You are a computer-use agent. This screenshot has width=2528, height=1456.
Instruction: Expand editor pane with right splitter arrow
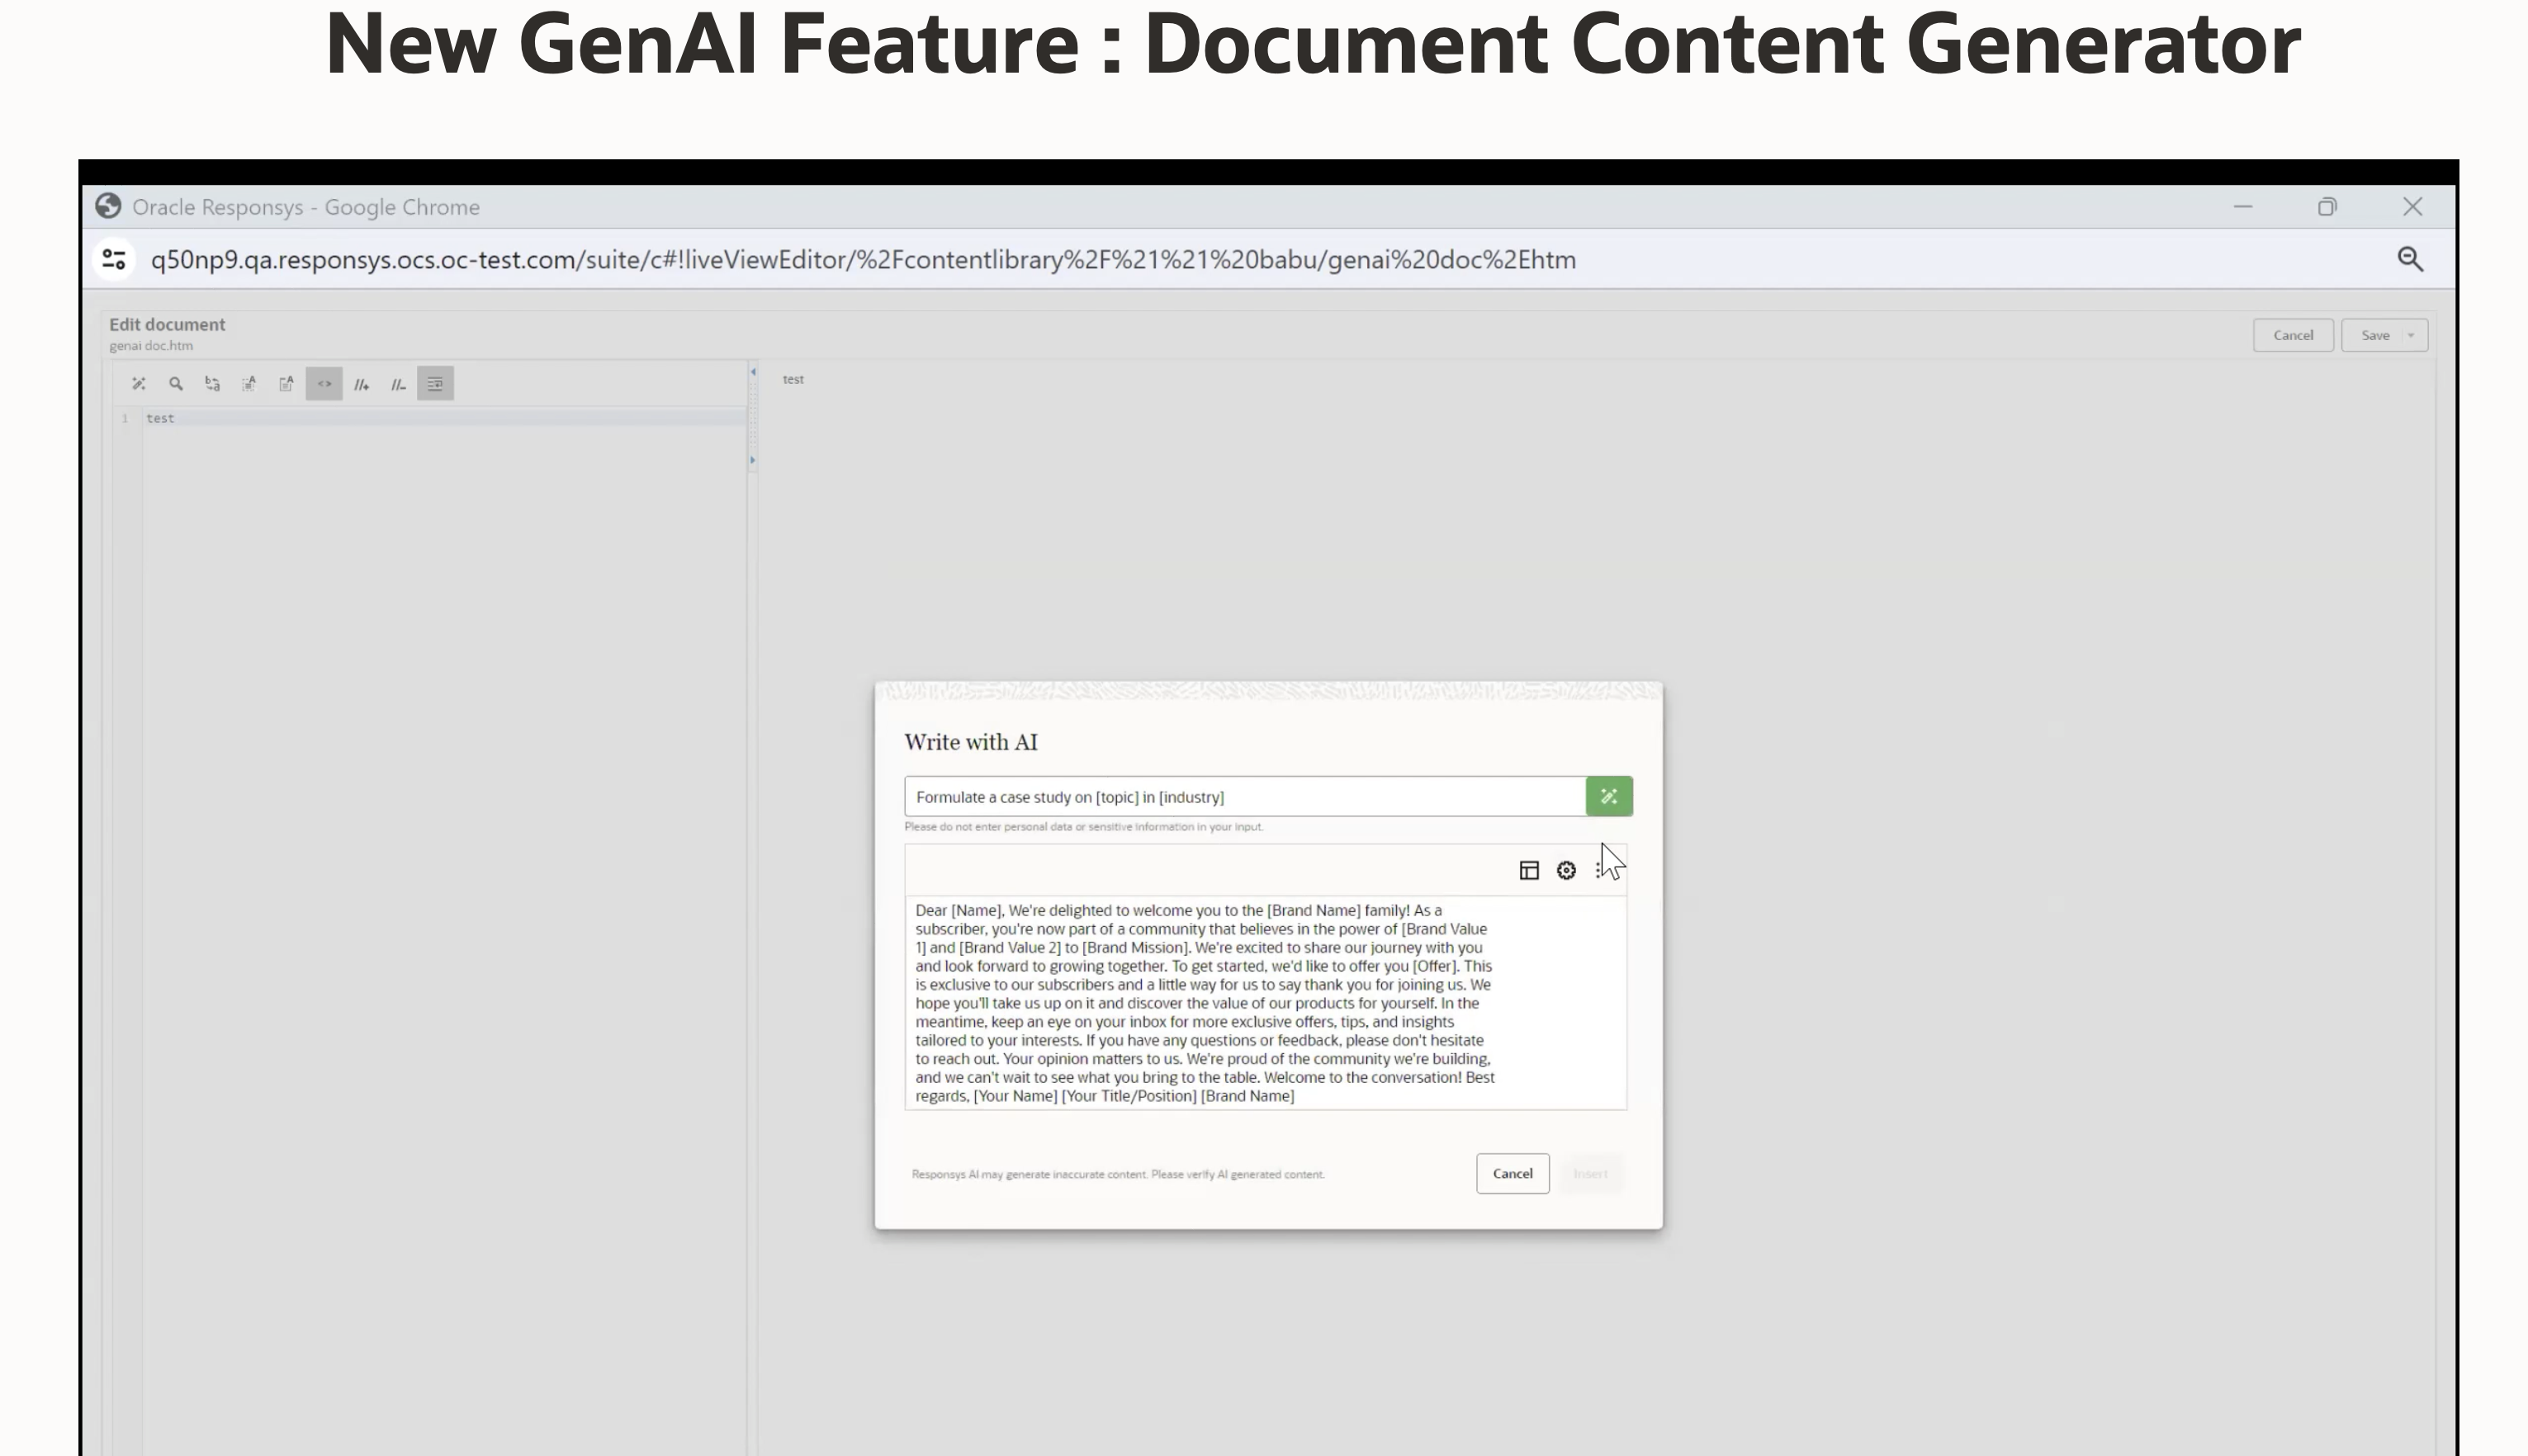[752, 460]
